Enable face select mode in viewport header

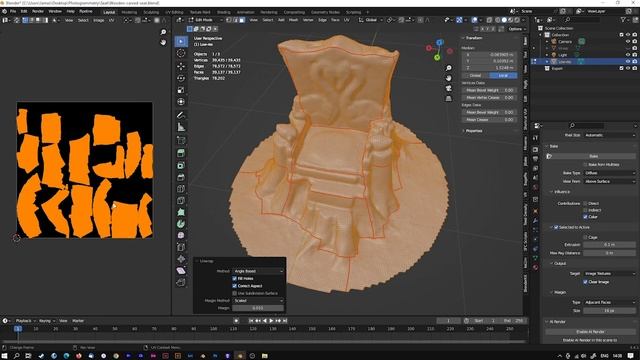pyautogui.click(x=242, y=20)
